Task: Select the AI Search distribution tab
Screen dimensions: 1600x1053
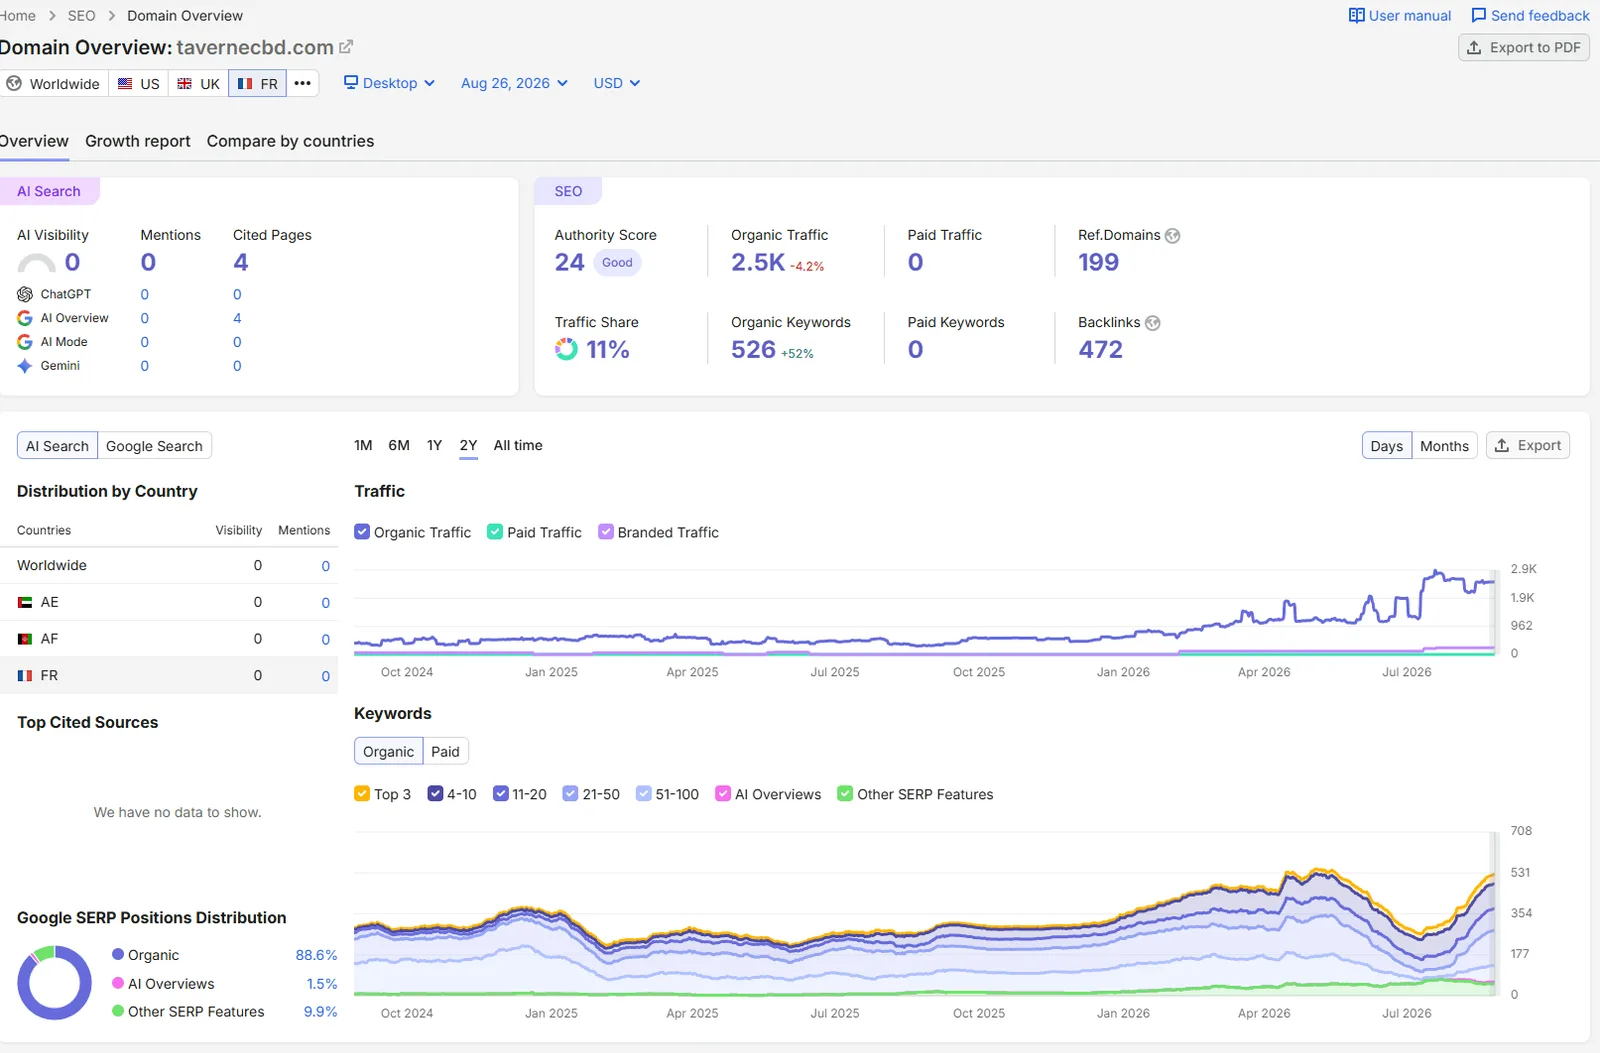Action: 57,446
